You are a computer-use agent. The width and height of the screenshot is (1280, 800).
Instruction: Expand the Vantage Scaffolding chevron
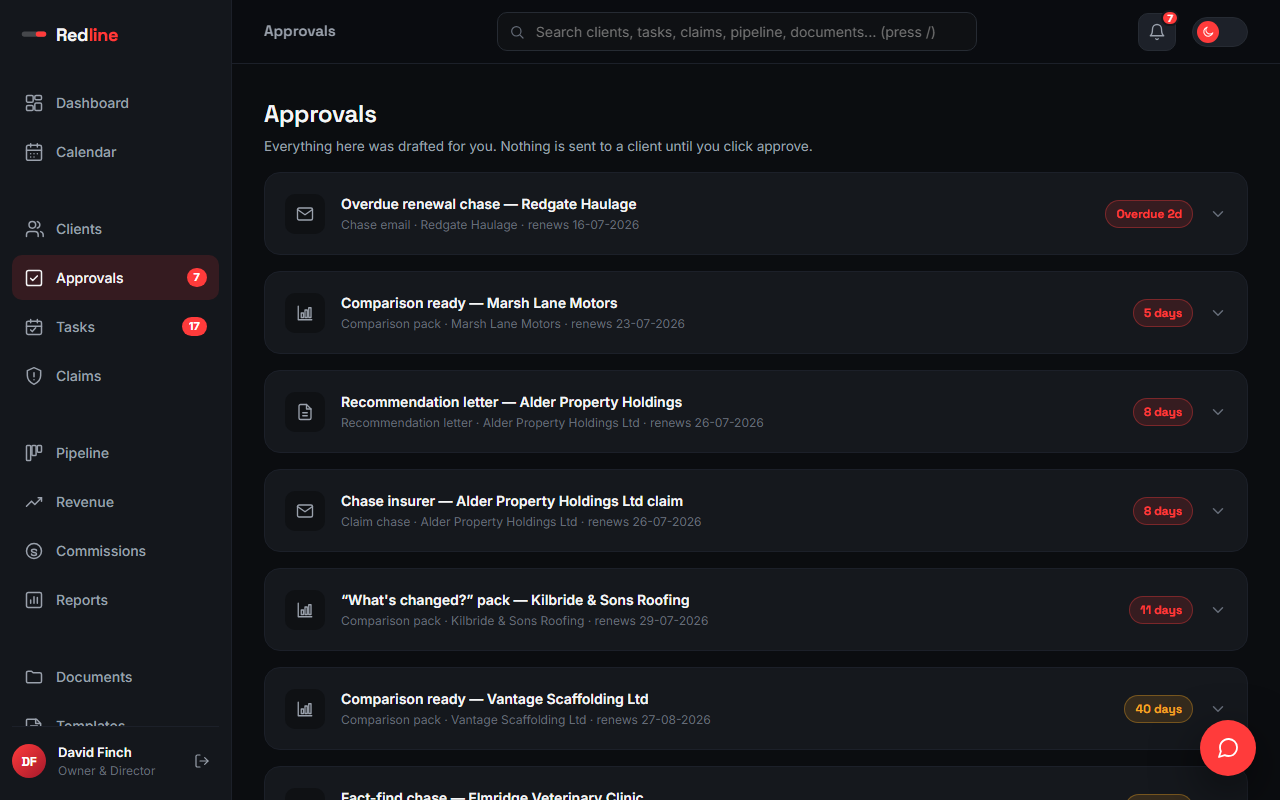point(1218,709)
